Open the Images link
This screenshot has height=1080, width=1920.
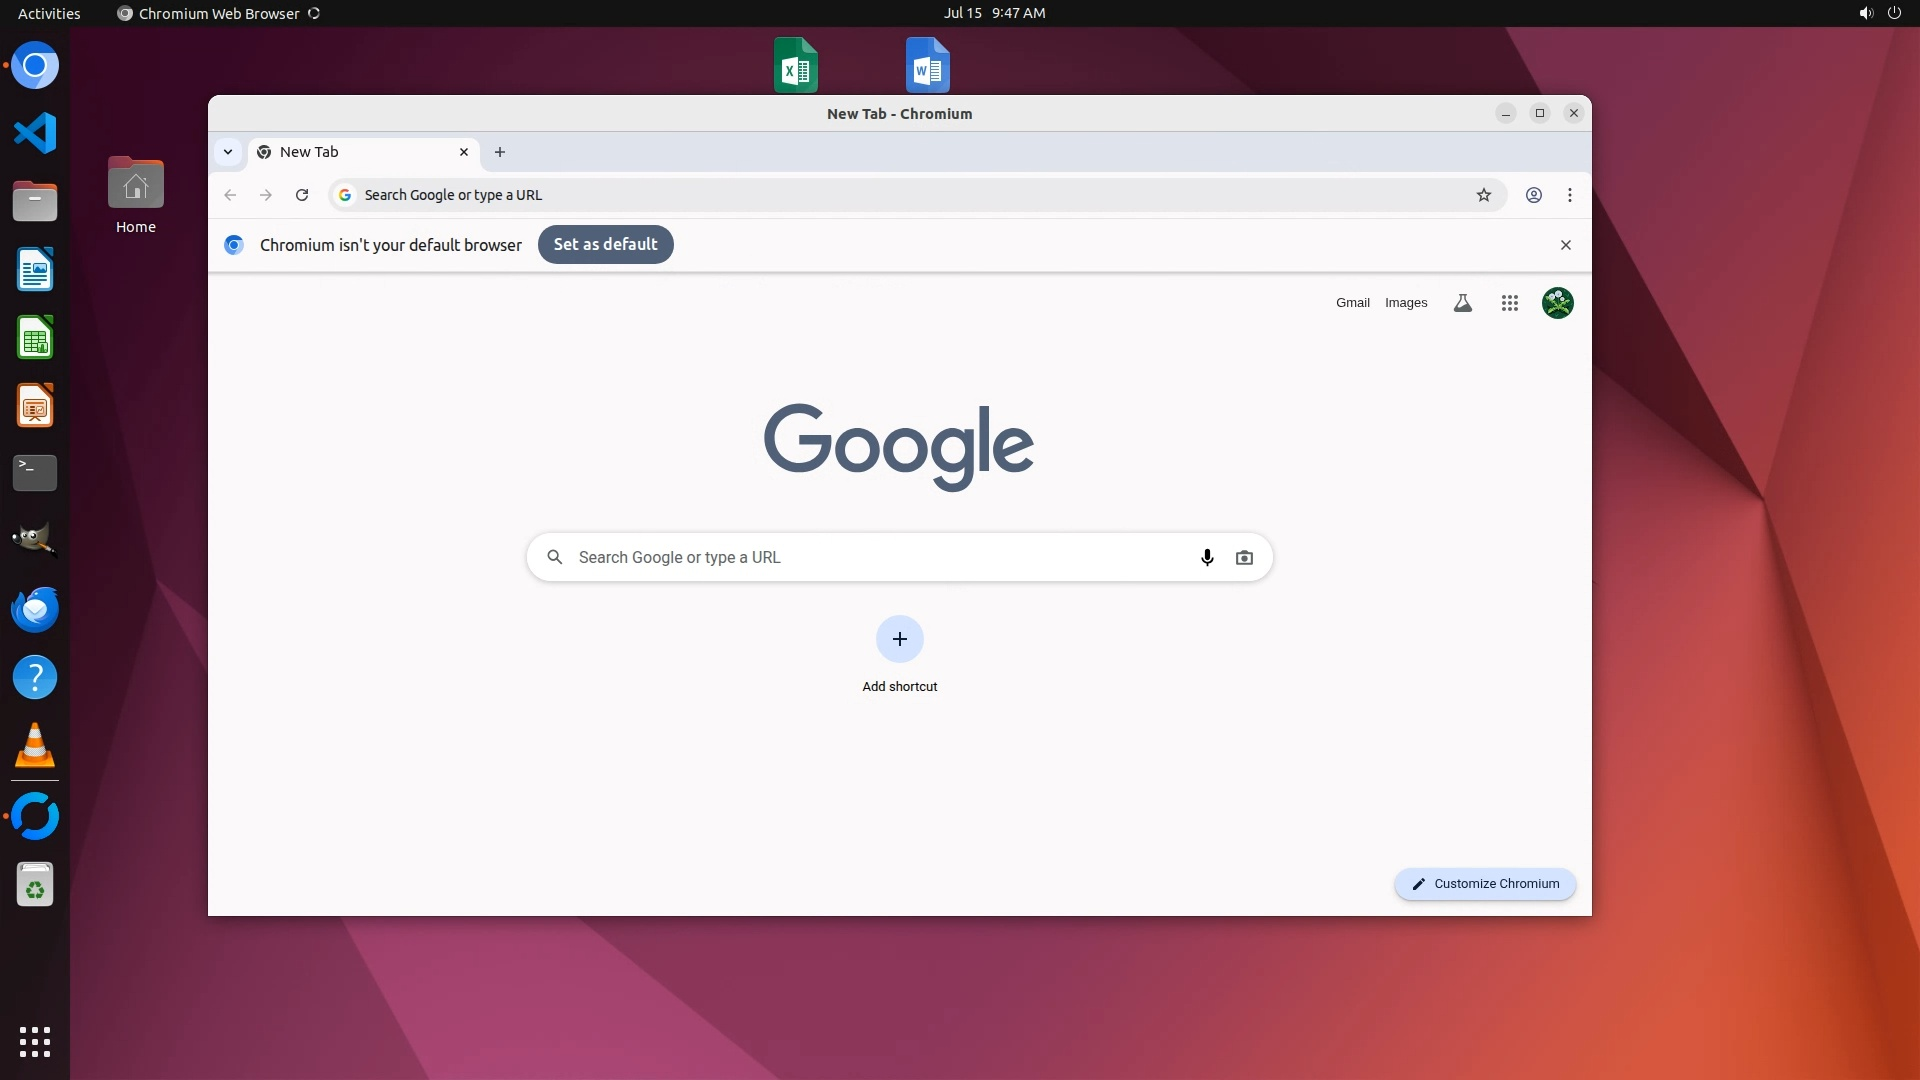1405,303
